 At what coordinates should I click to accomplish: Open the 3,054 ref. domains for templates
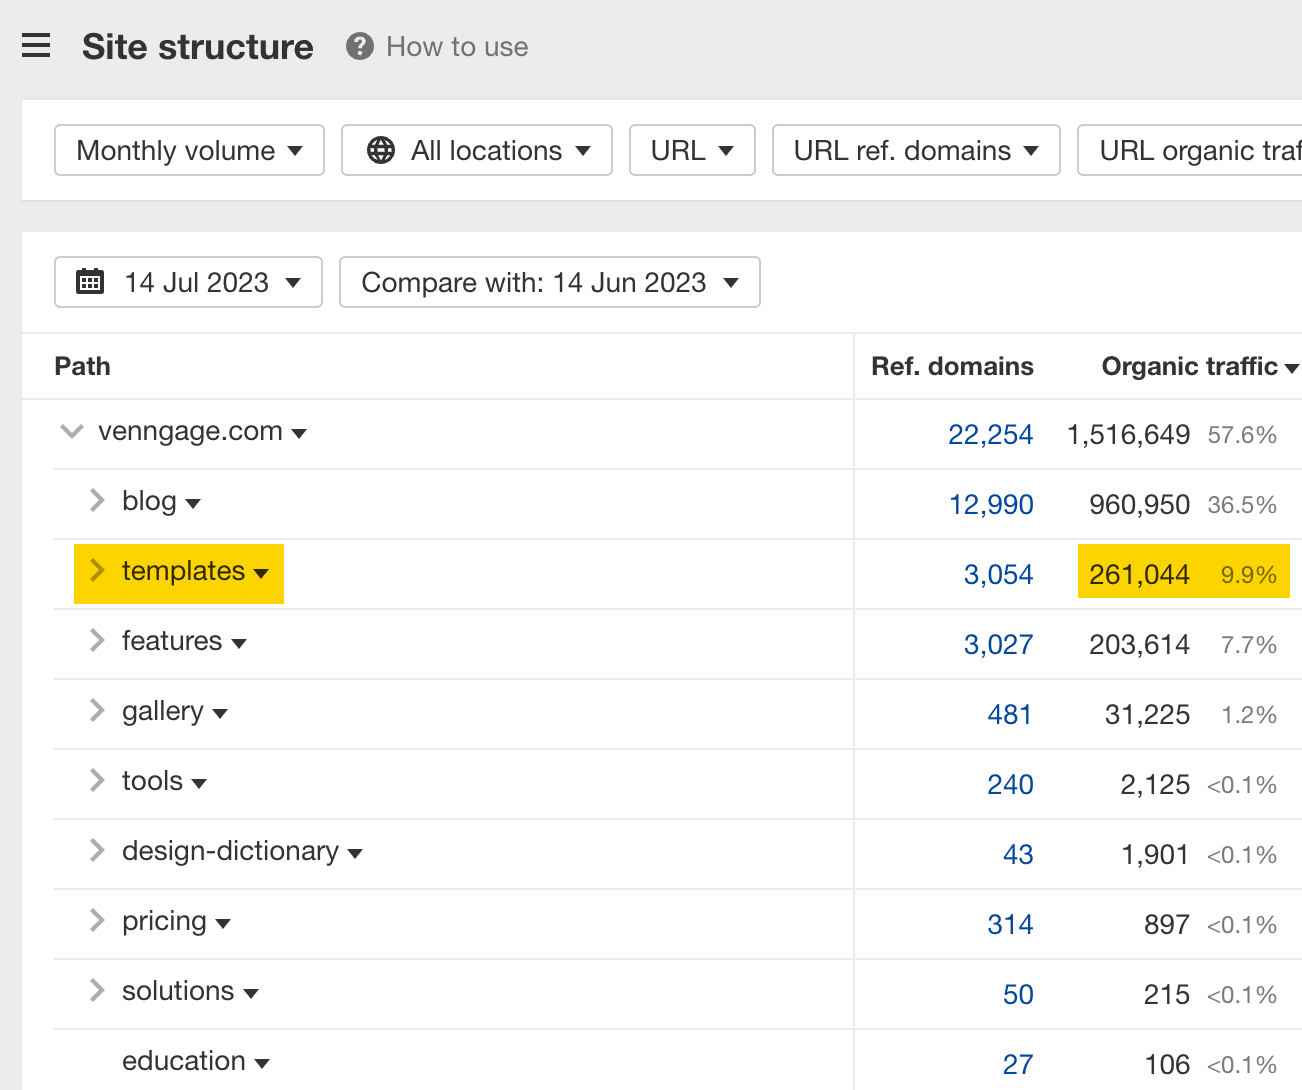999,574
